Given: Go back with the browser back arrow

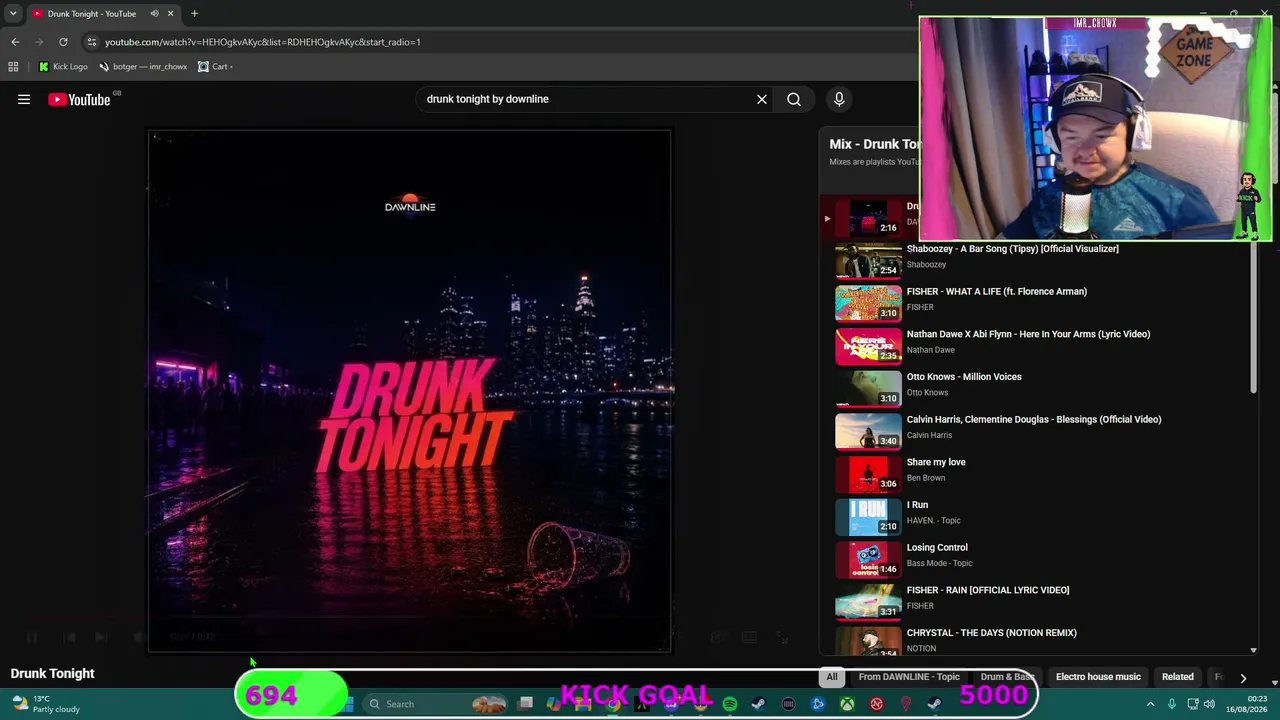Looking at the screenshot, I should [x=15, y=42].
